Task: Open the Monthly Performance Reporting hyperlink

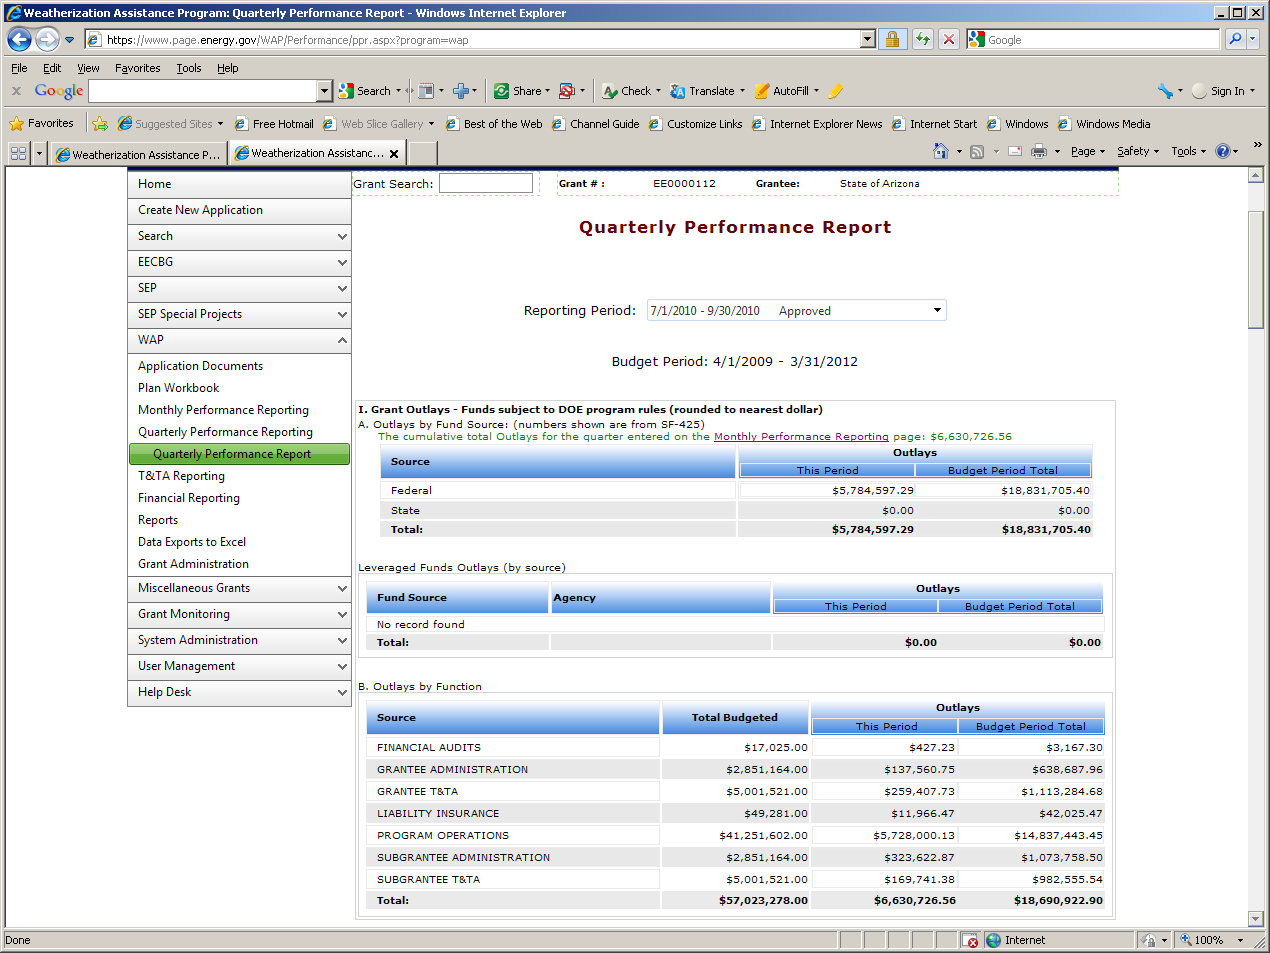Action: (x=801, y=437)
